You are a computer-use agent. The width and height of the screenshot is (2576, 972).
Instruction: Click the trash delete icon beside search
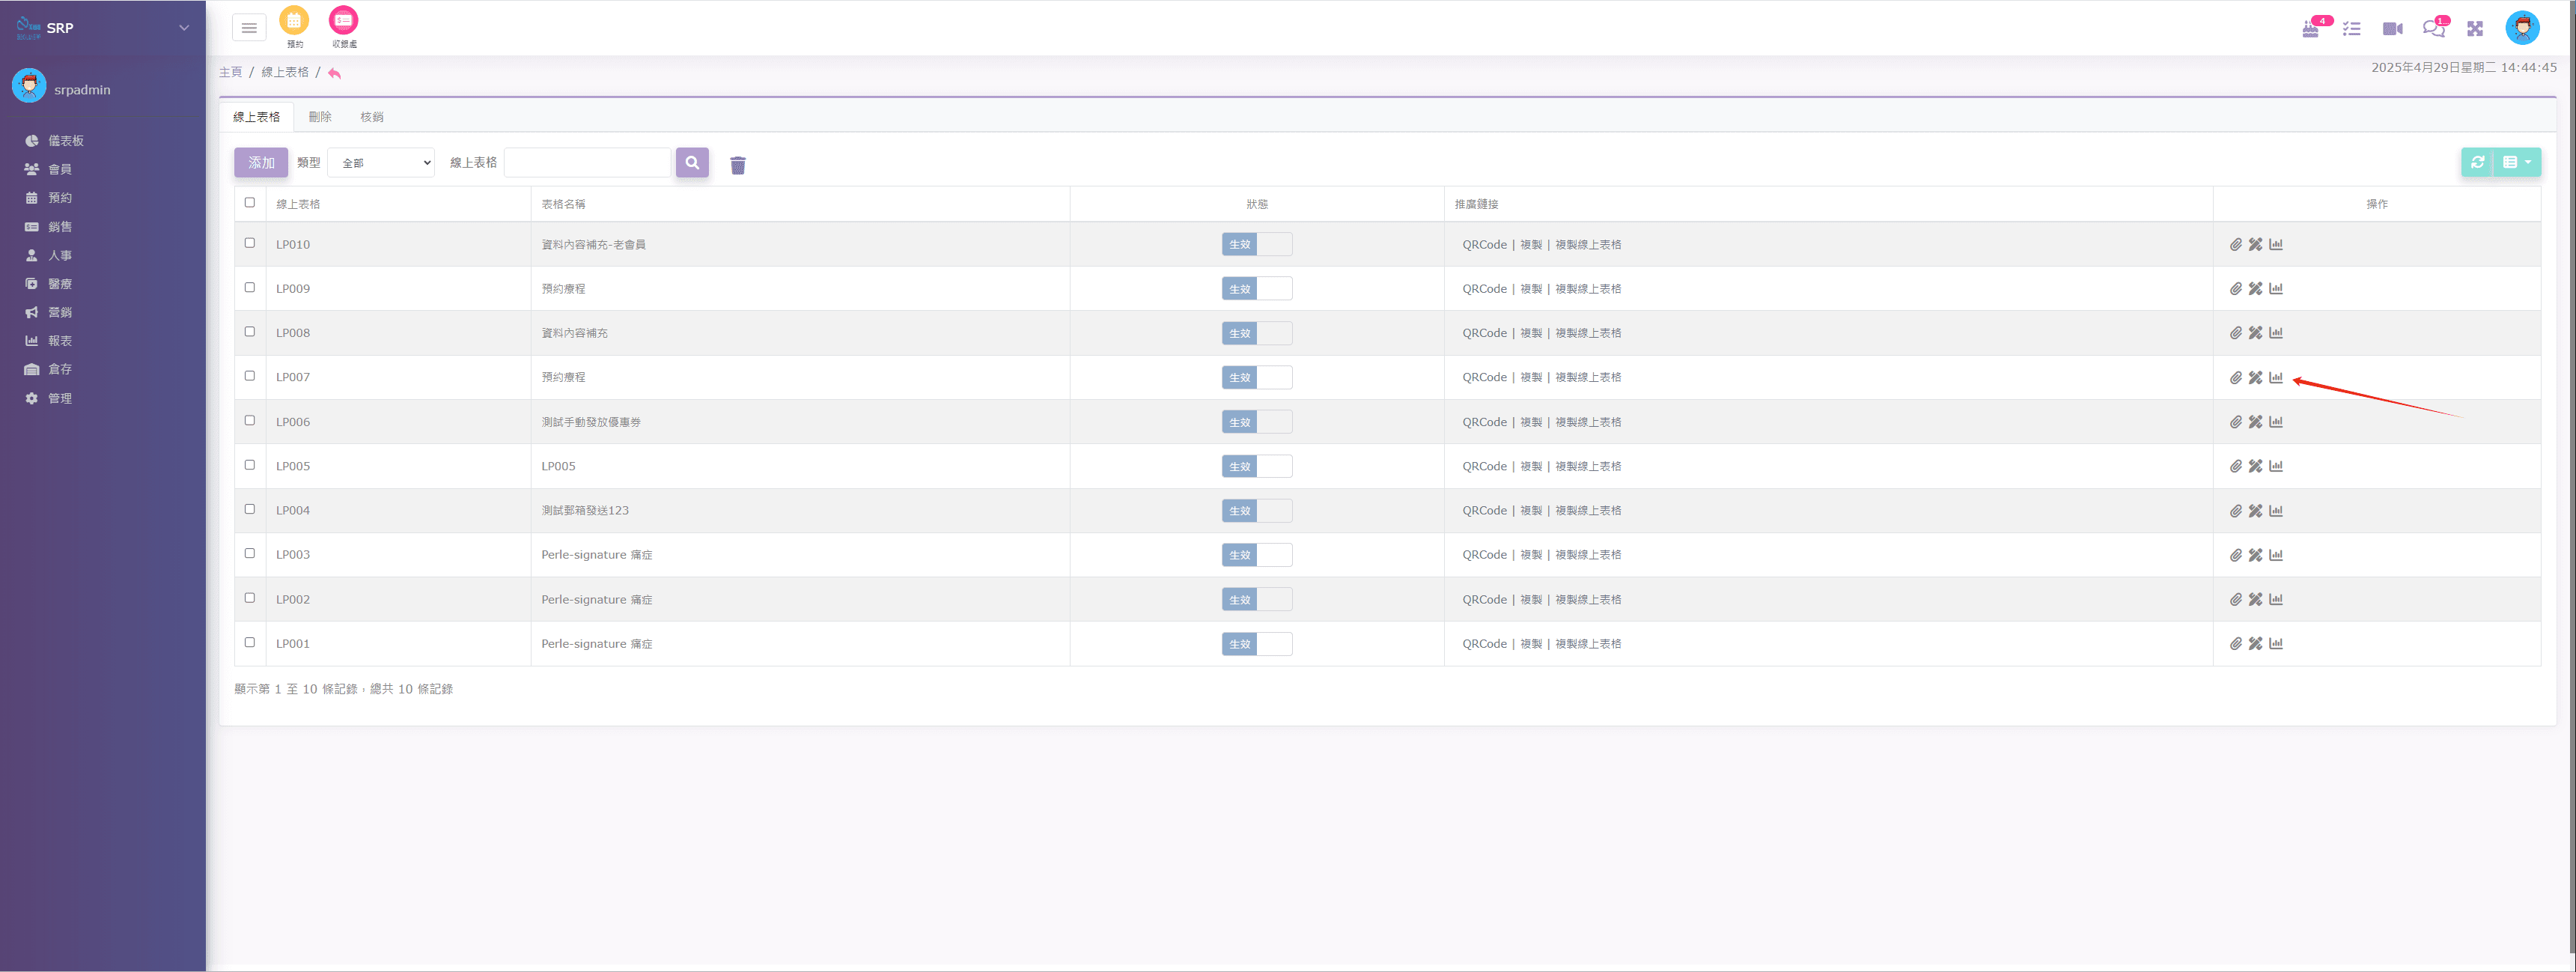pos(738,165)
